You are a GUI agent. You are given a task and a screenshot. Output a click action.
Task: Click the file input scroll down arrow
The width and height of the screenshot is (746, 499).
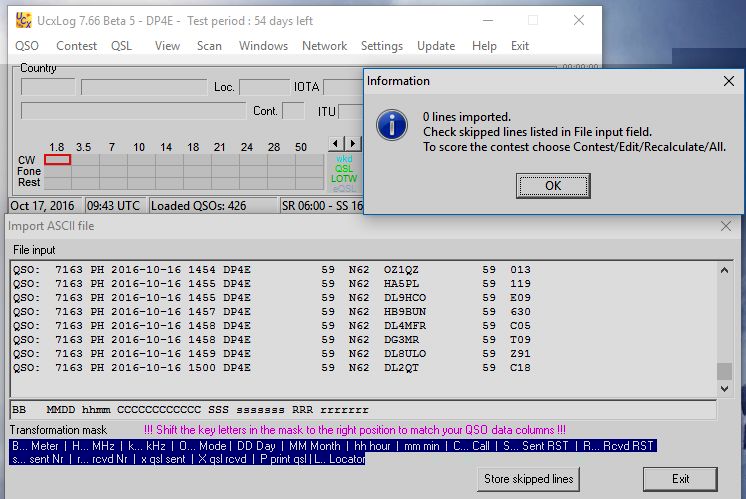coord(724,389)
